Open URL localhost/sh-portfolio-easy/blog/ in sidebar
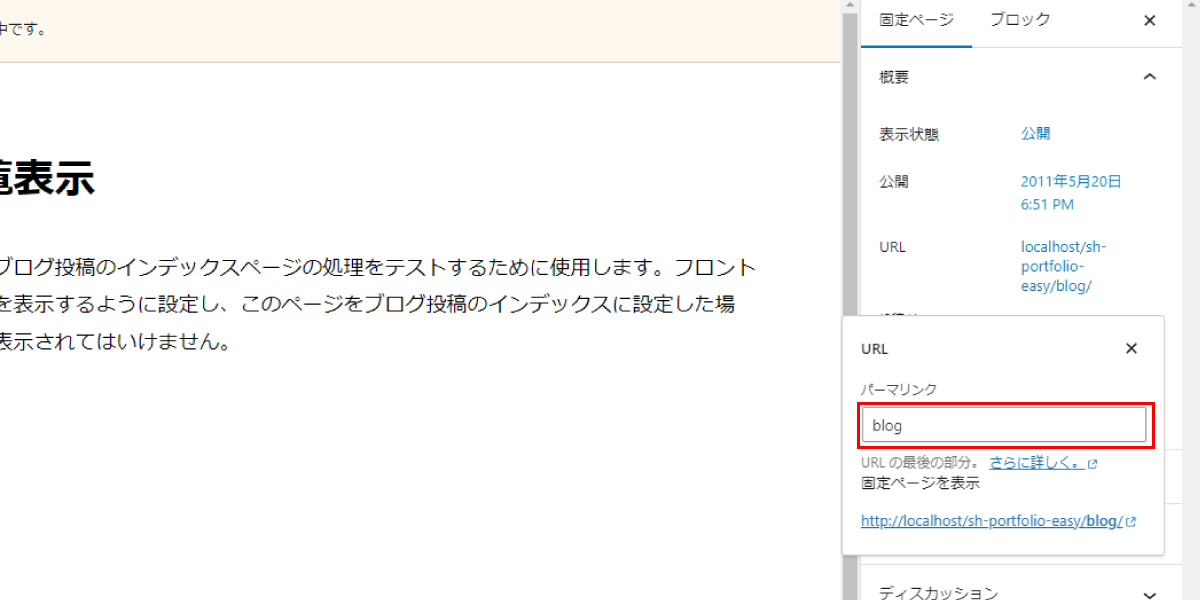 (x=1064, y=266)
